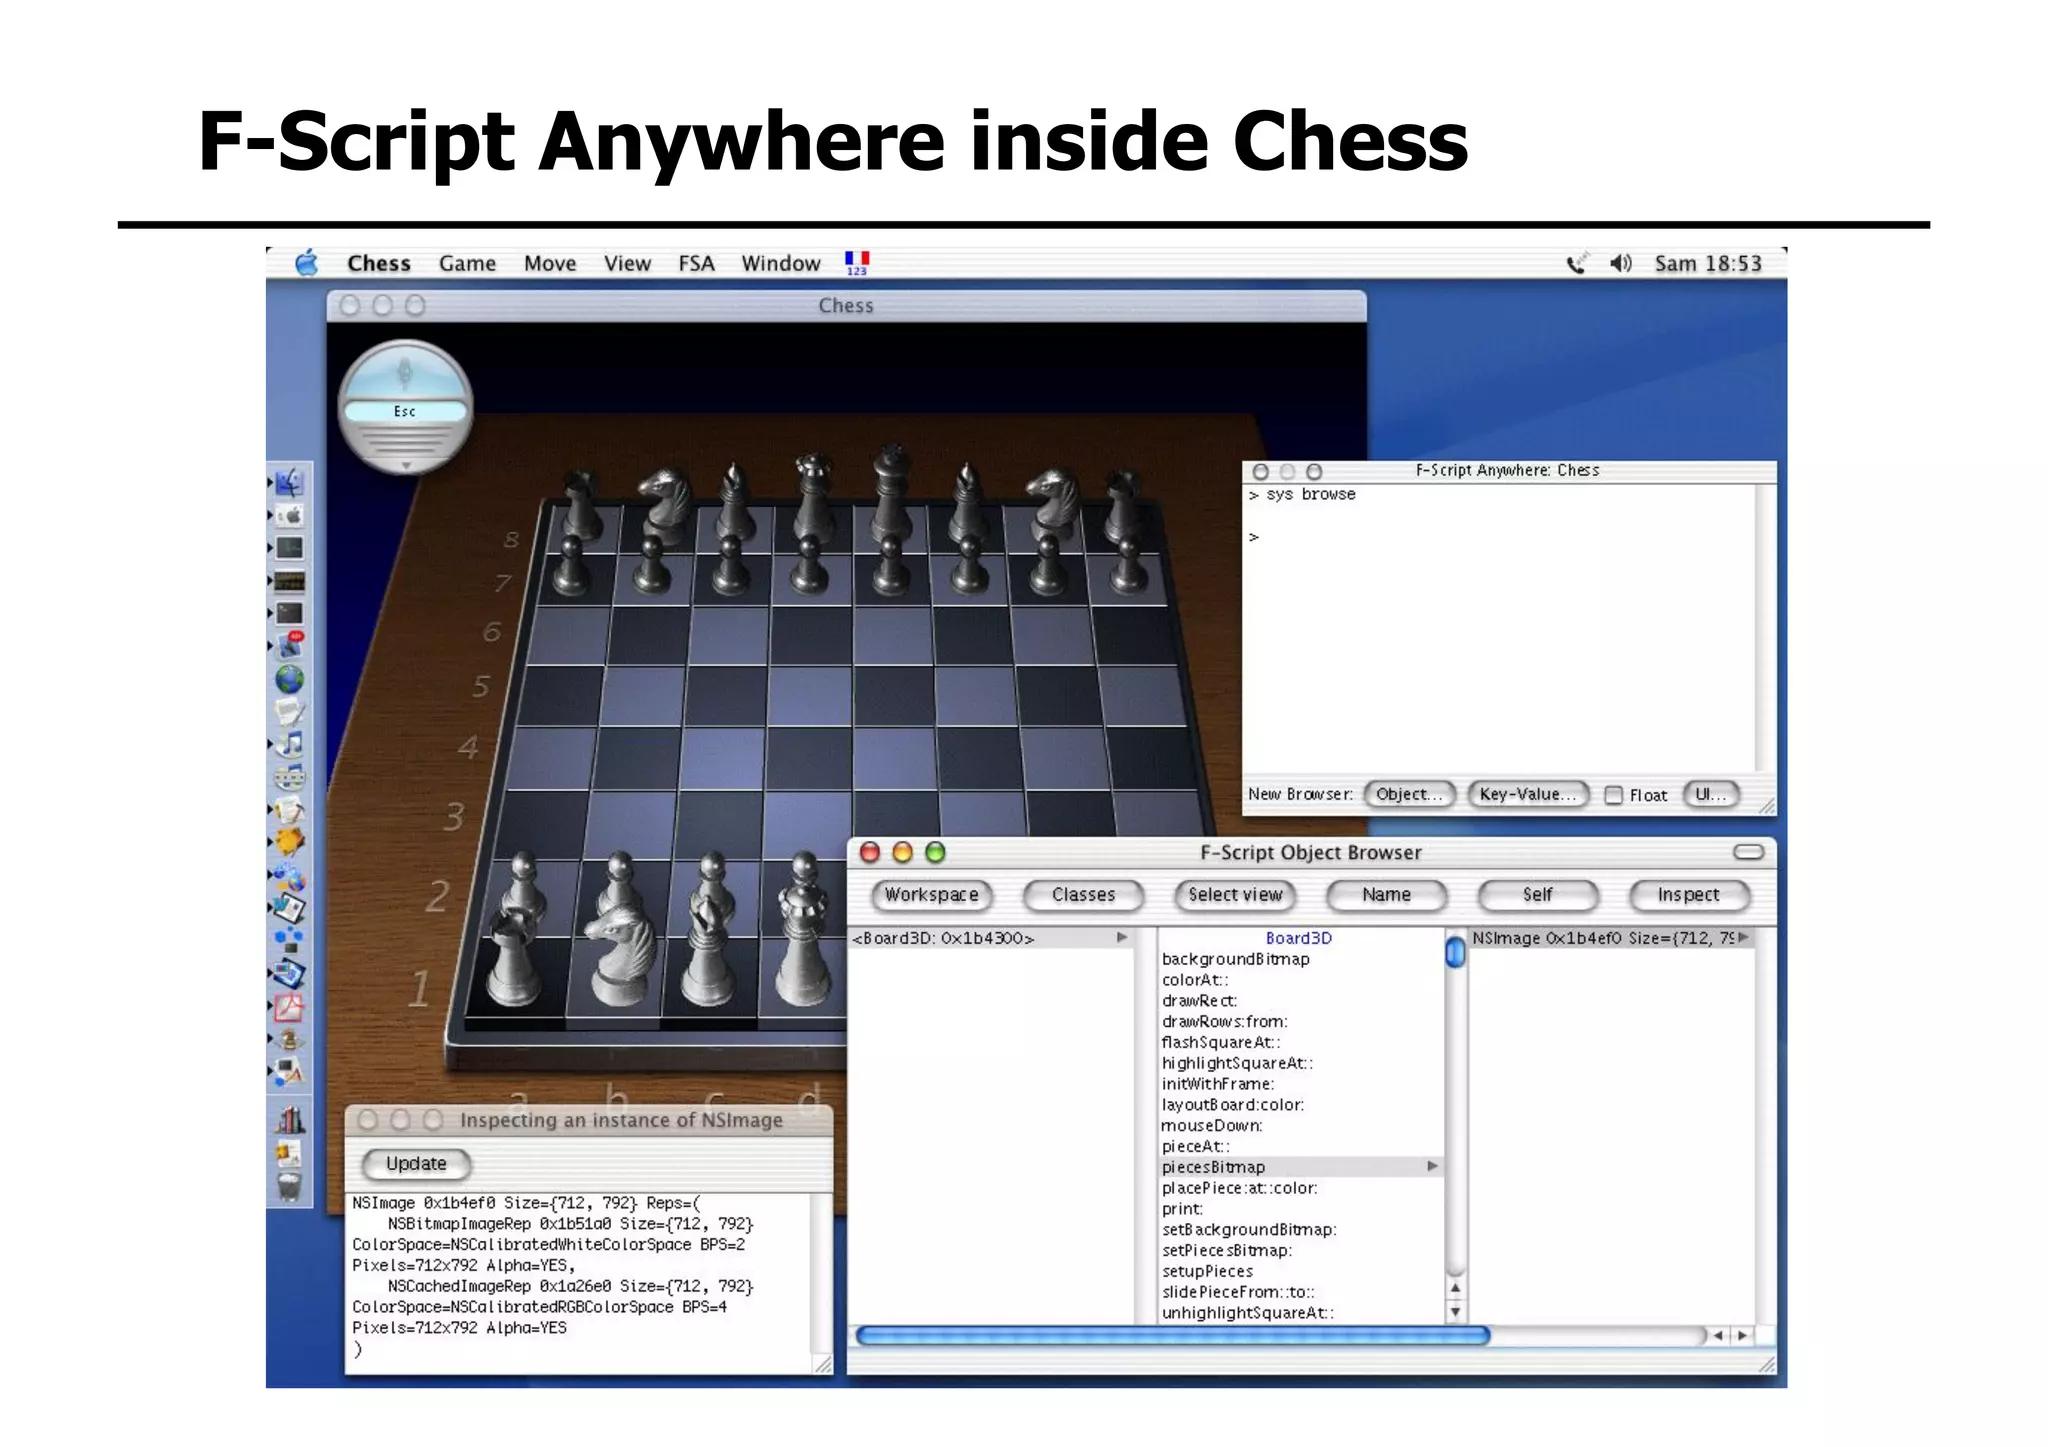2048x1447 pixels.
Task: Click the Inspect button
Action: coord(1688,895)
